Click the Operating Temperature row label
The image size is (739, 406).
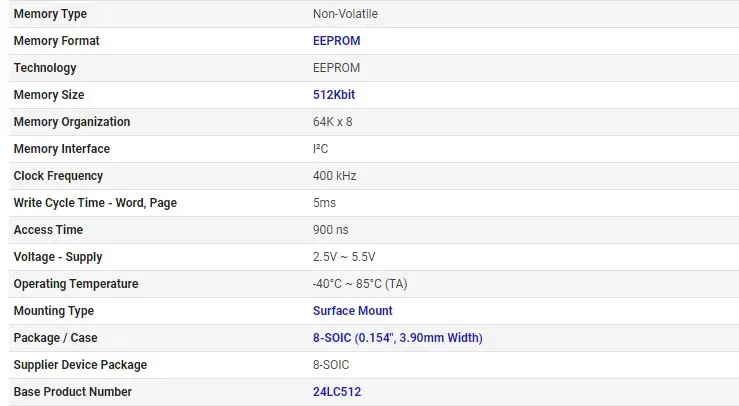76,284
